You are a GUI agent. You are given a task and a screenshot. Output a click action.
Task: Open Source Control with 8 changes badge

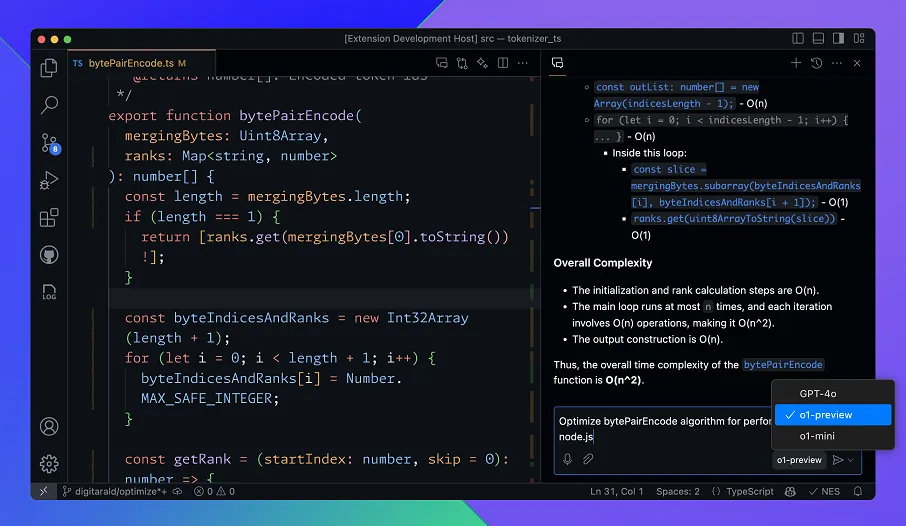(x=49, y=143)
